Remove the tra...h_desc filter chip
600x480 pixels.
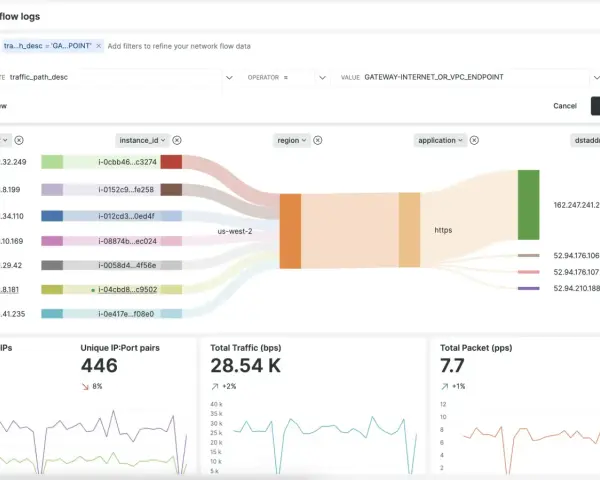(98, 46)
